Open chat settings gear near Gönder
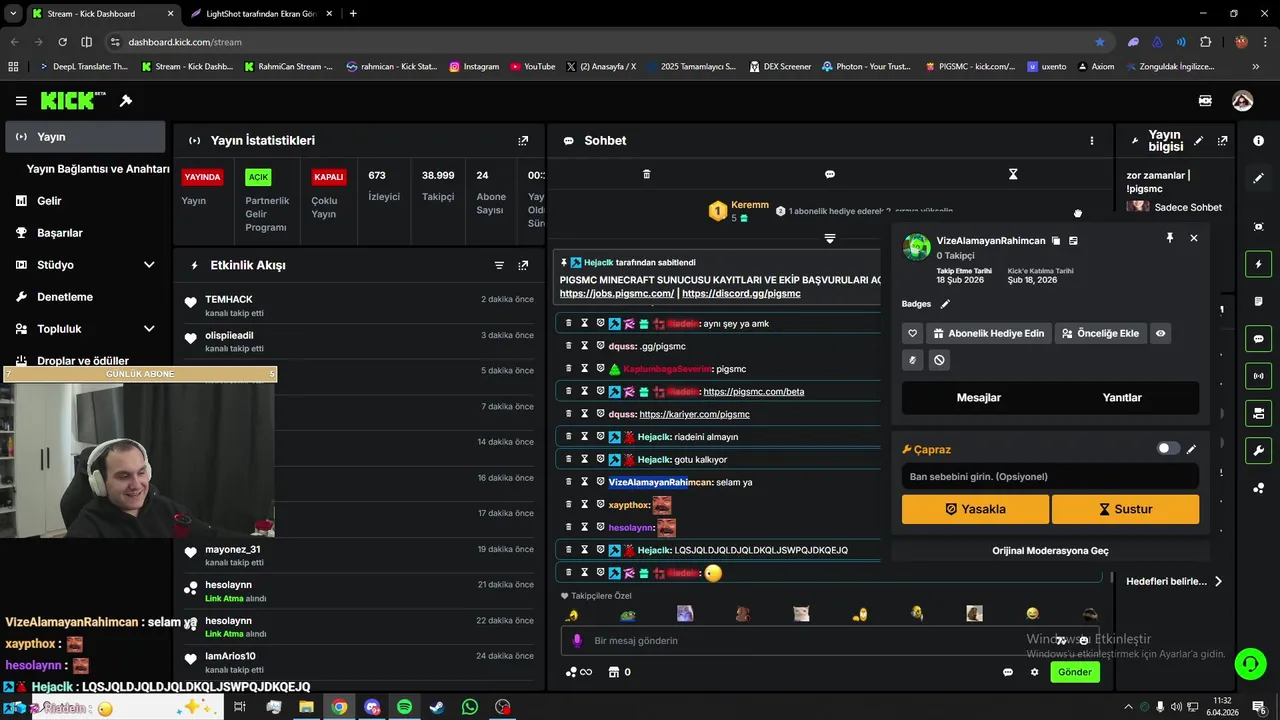Image resolution: width=1280 pixels, height=720 pixels. (x=1034, y=672)
